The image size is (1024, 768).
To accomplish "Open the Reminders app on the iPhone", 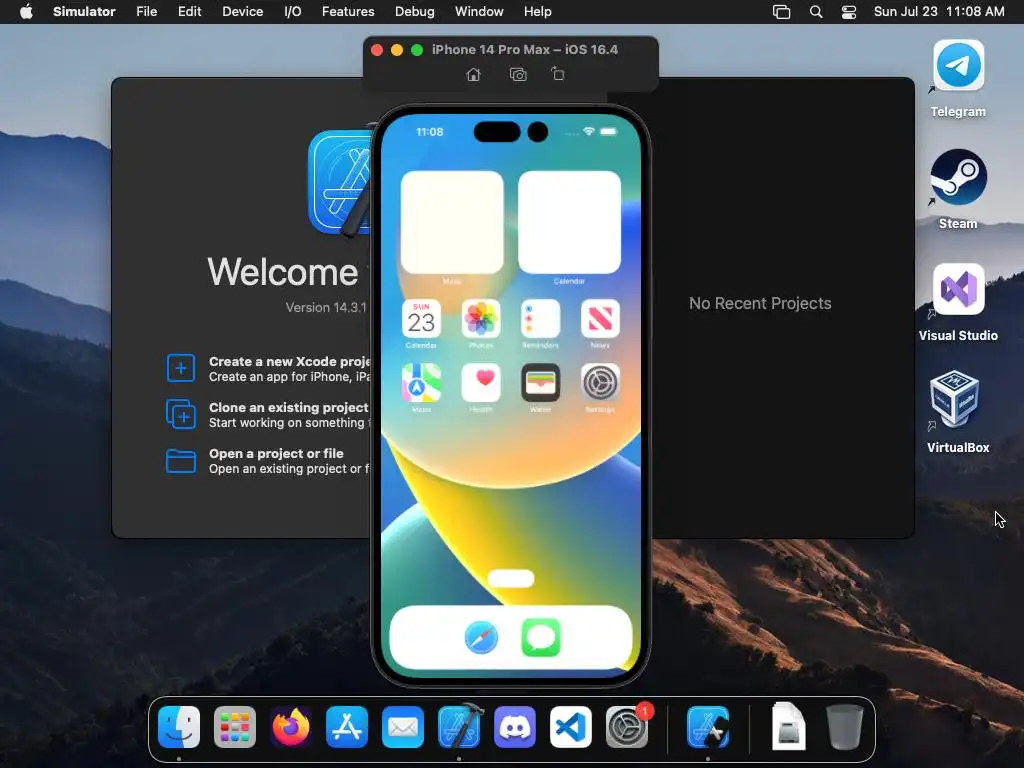I will tap(541, 319).
